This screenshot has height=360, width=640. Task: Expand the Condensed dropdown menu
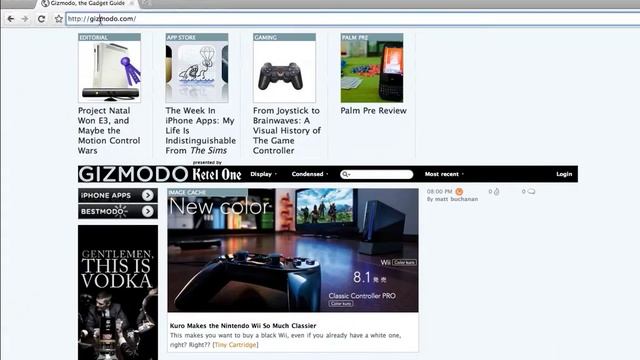coord(310,174)
